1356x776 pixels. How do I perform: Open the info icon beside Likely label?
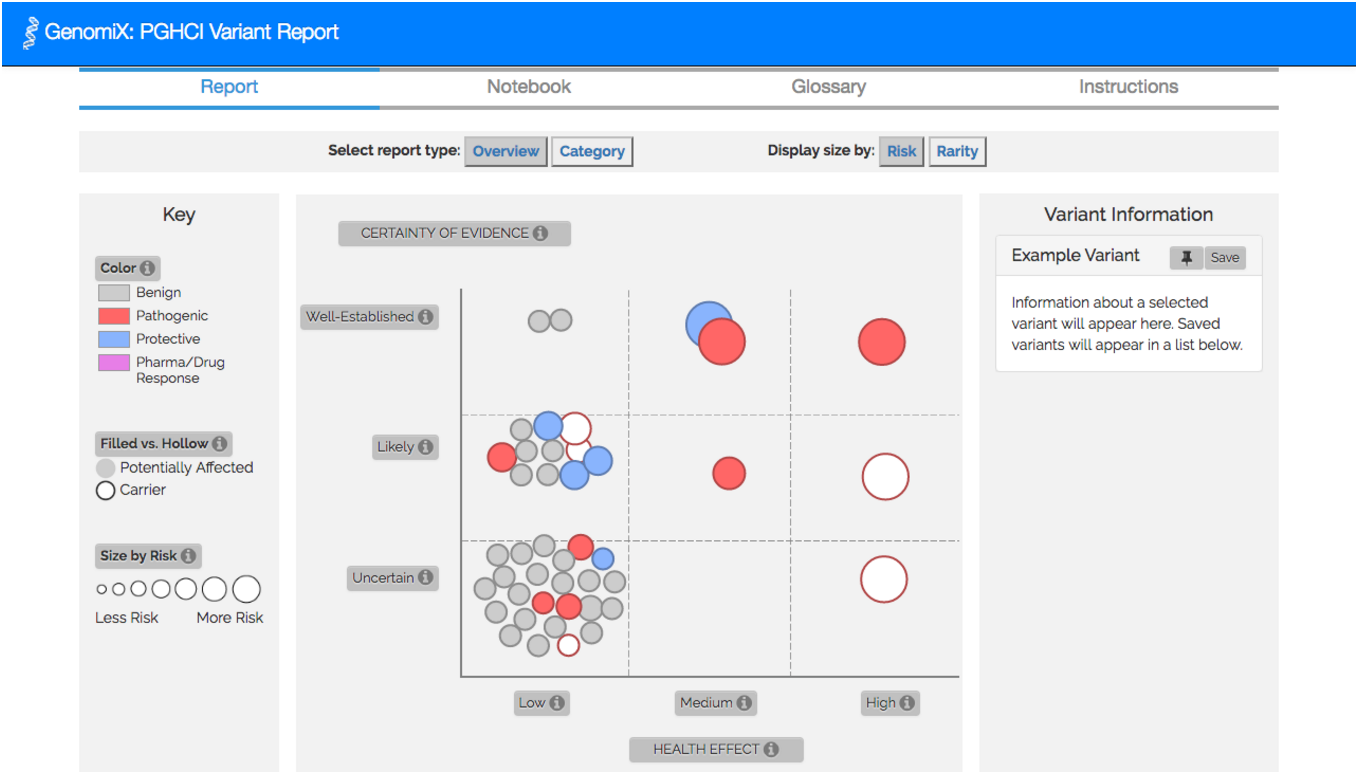tap(425, 447)
